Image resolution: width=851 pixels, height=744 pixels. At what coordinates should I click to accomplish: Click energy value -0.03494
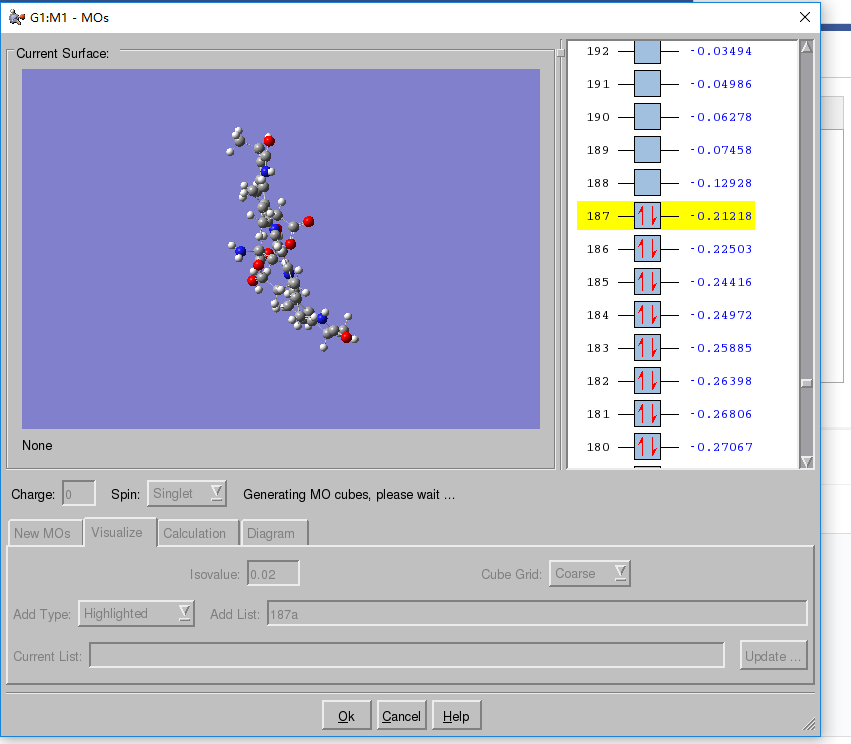(x=721, y=52)
